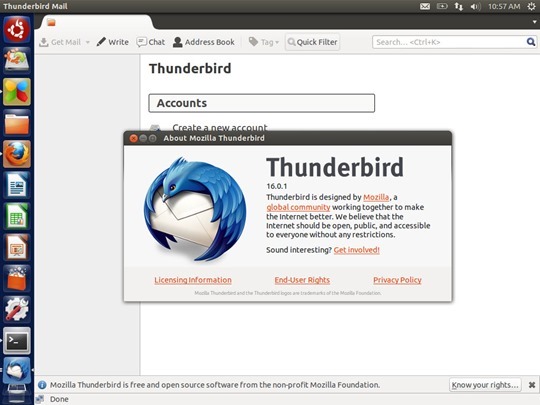Viewport: 540px width, 405px height.
Task: Click the Get Mail toolbar button
Action: pyautogui.click(x=60, y=42)
